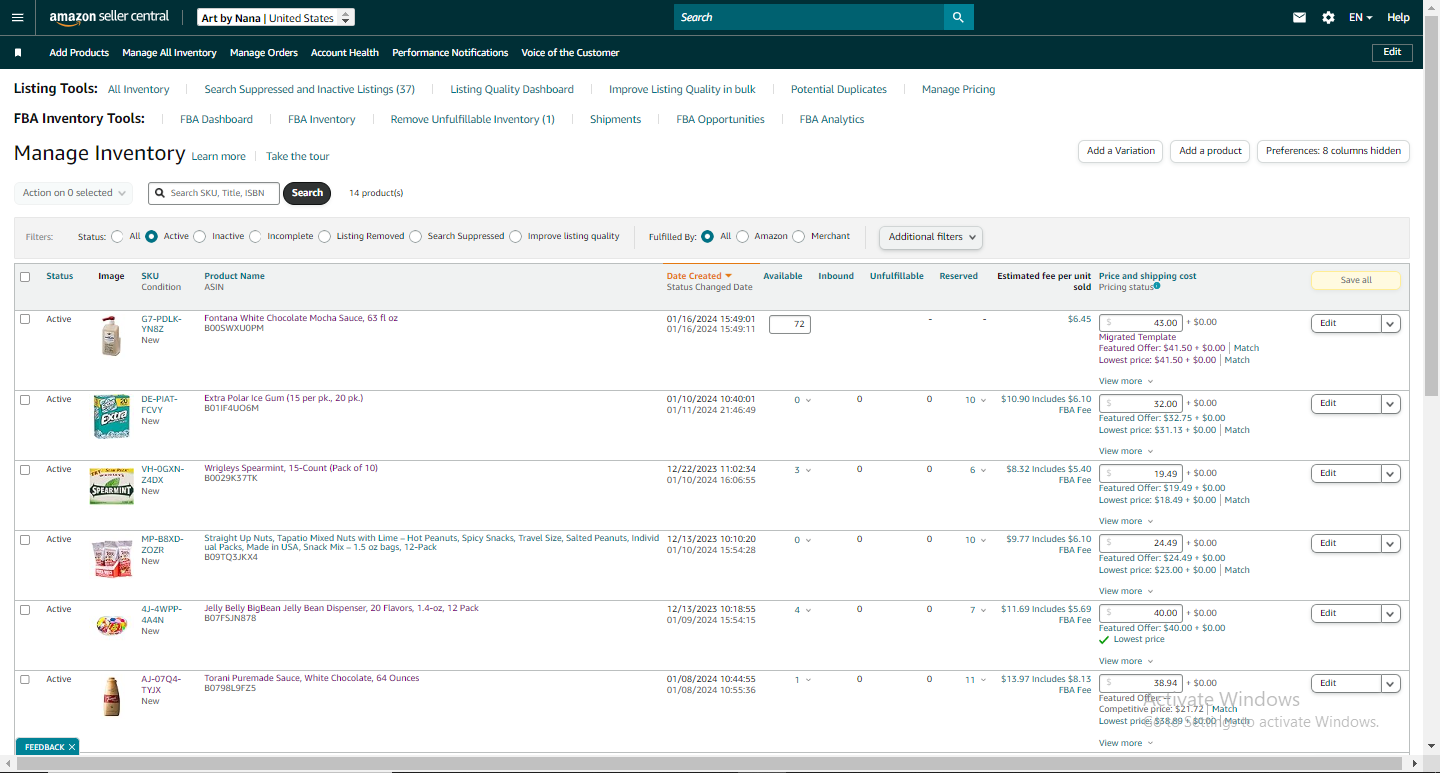Viewport: 1440px width, 773px height.
Task: Select the Incomplete status radio button
Action: coord(255,237)
